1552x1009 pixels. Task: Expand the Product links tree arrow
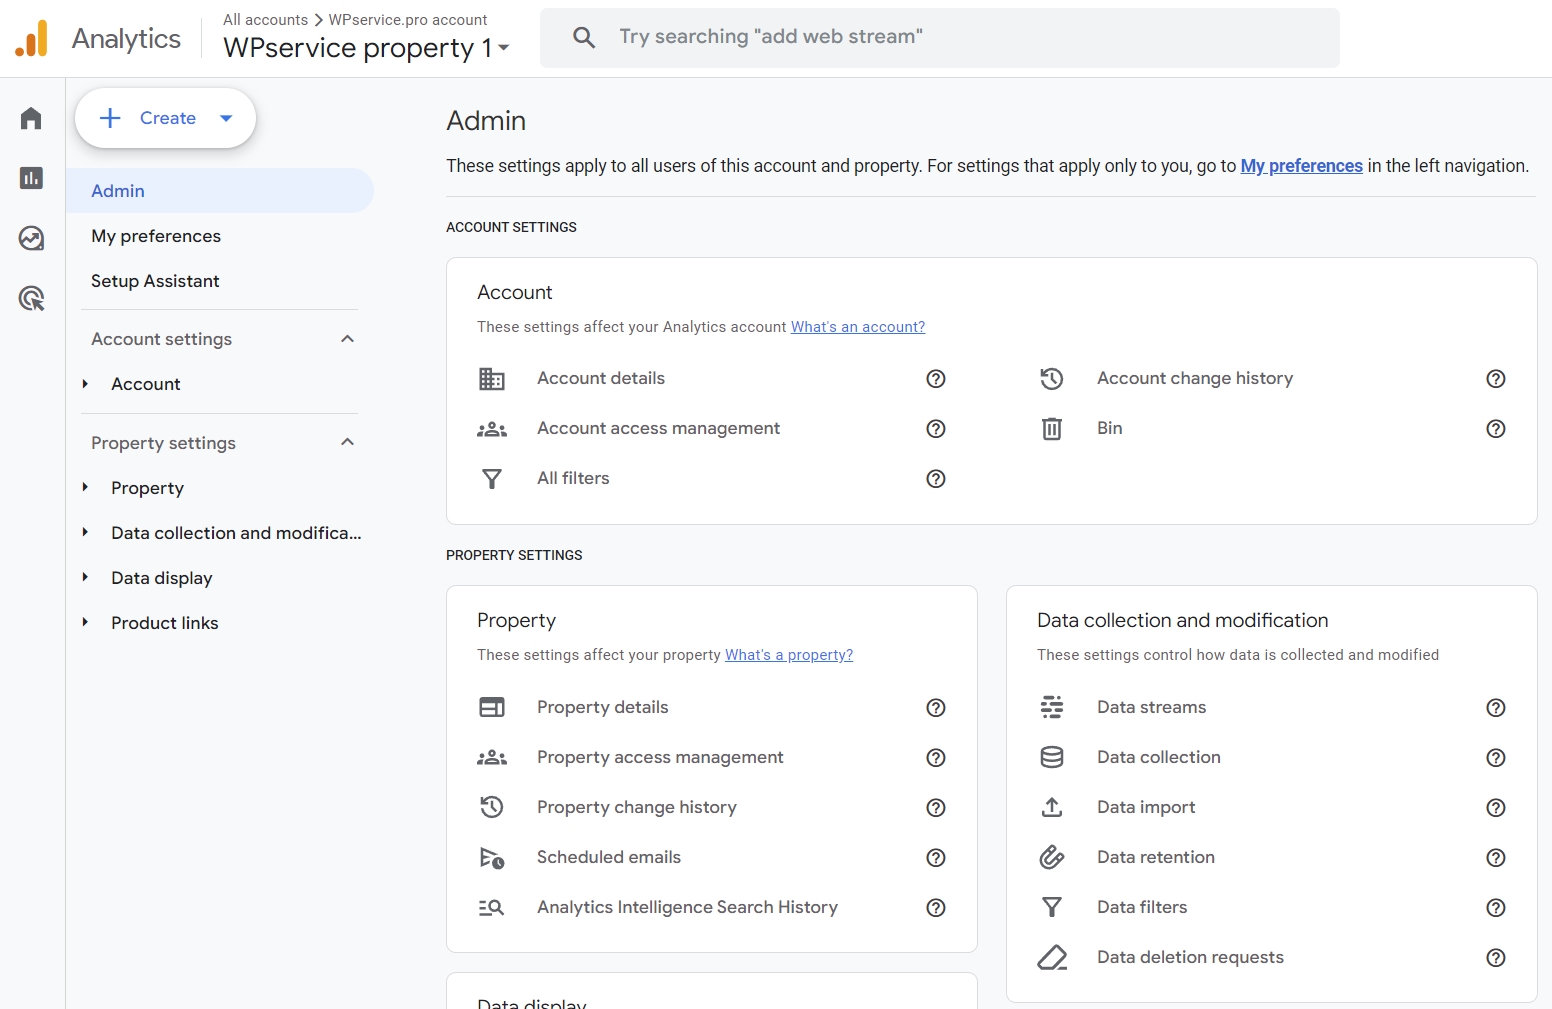85,623
